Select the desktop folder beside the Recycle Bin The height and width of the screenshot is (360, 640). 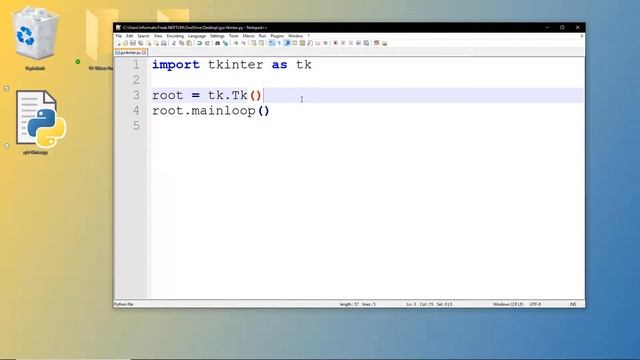(x=101, y=40)
